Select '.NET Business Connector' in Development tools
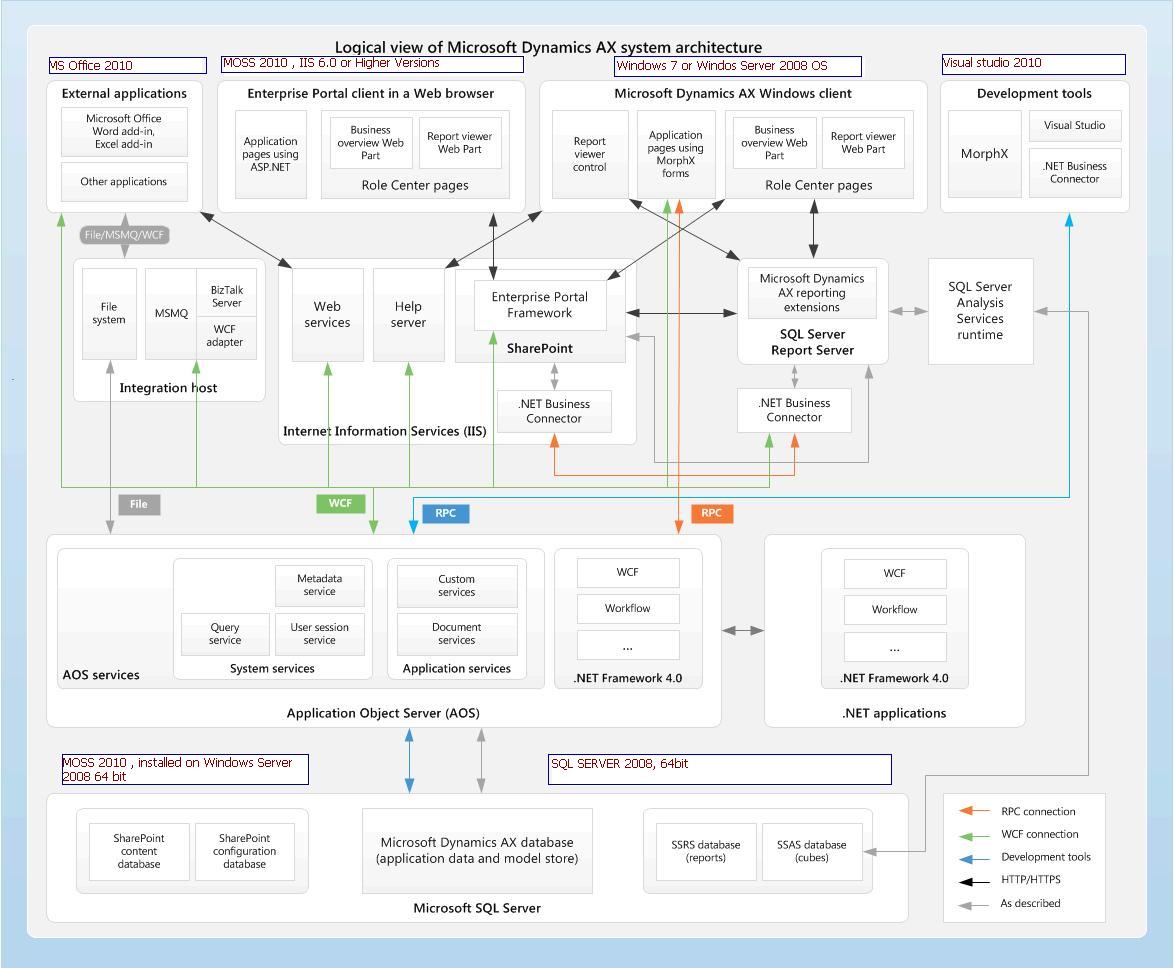The image size is (1174, 968). click(x=1075, y=172)
